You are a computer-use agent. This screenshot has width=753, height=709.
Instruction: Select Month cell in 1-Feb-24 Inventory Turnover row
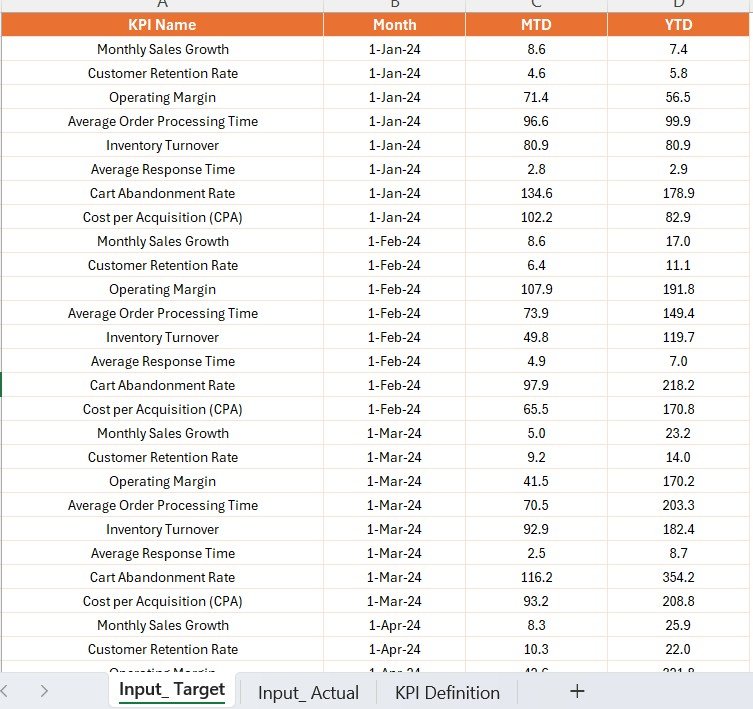pos(394,337)
